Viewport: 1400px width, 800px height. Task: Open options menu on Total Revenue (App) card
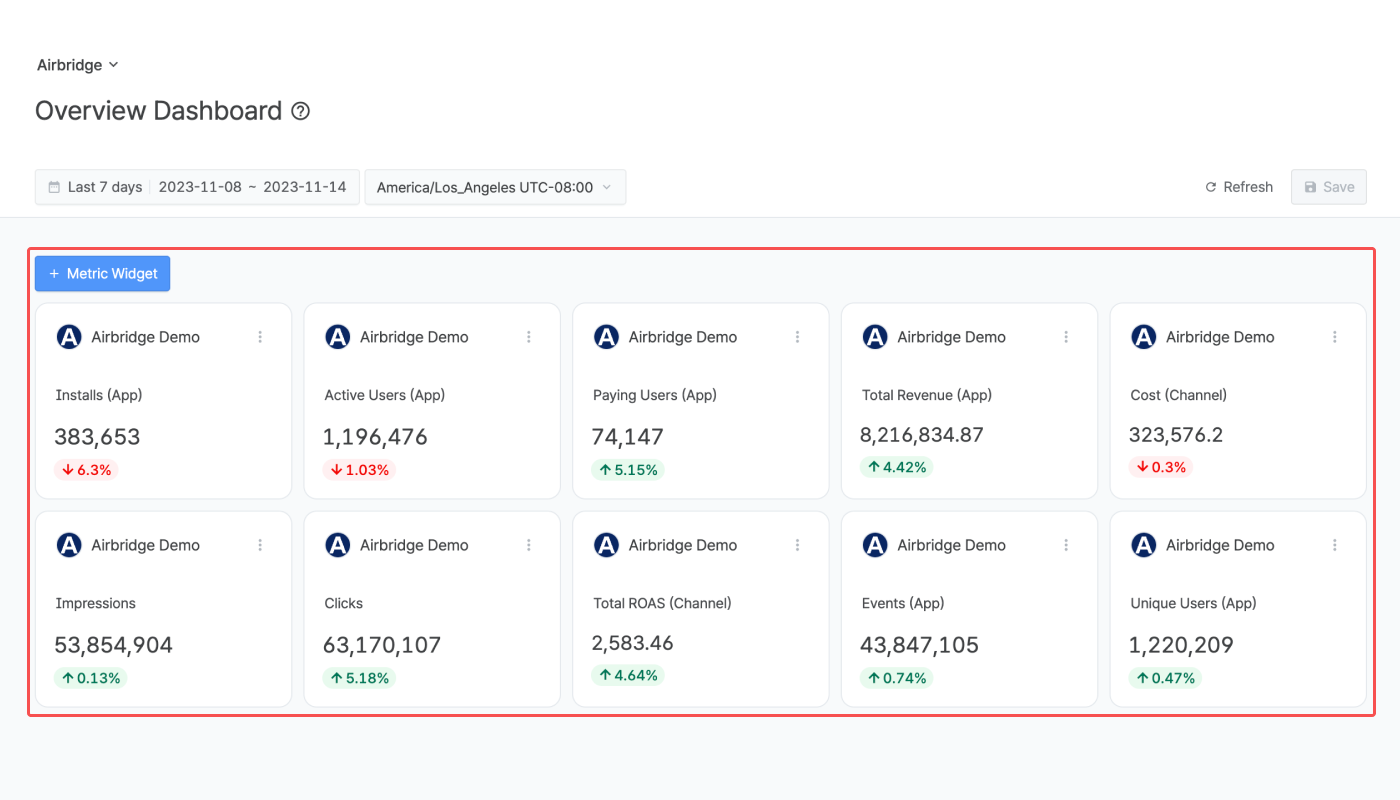[1067, 337]
